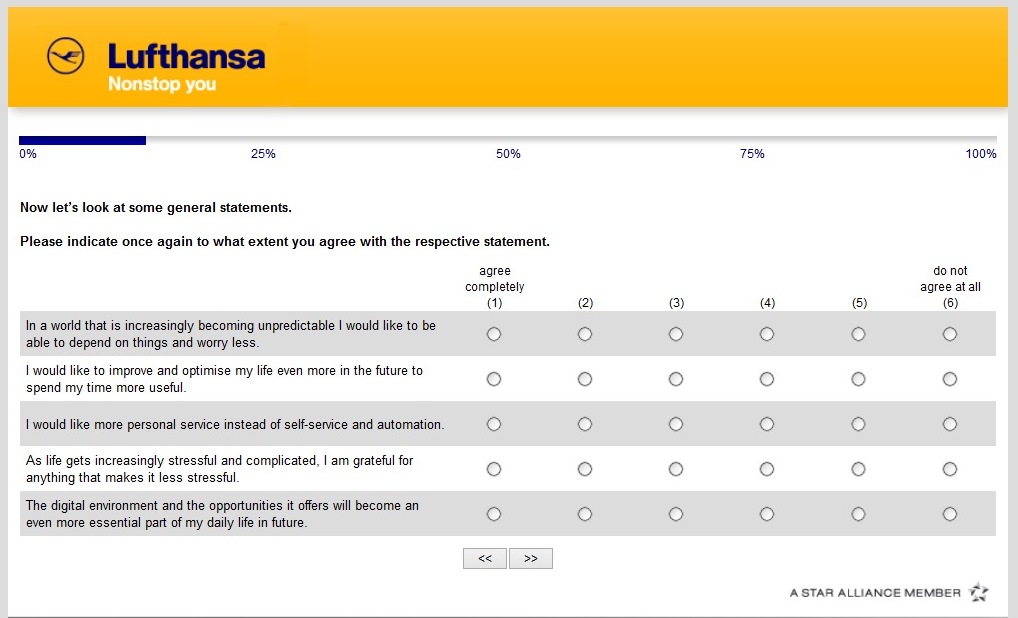Select option (2) for stressful life statement
The image size is (1018, 618).
coord(585,469)
